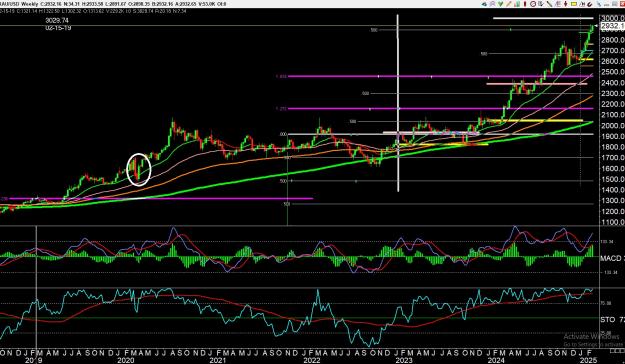Click the 1500.0 price axis label
This screenshot has width=625, height=364.
(x=613, y=179)
